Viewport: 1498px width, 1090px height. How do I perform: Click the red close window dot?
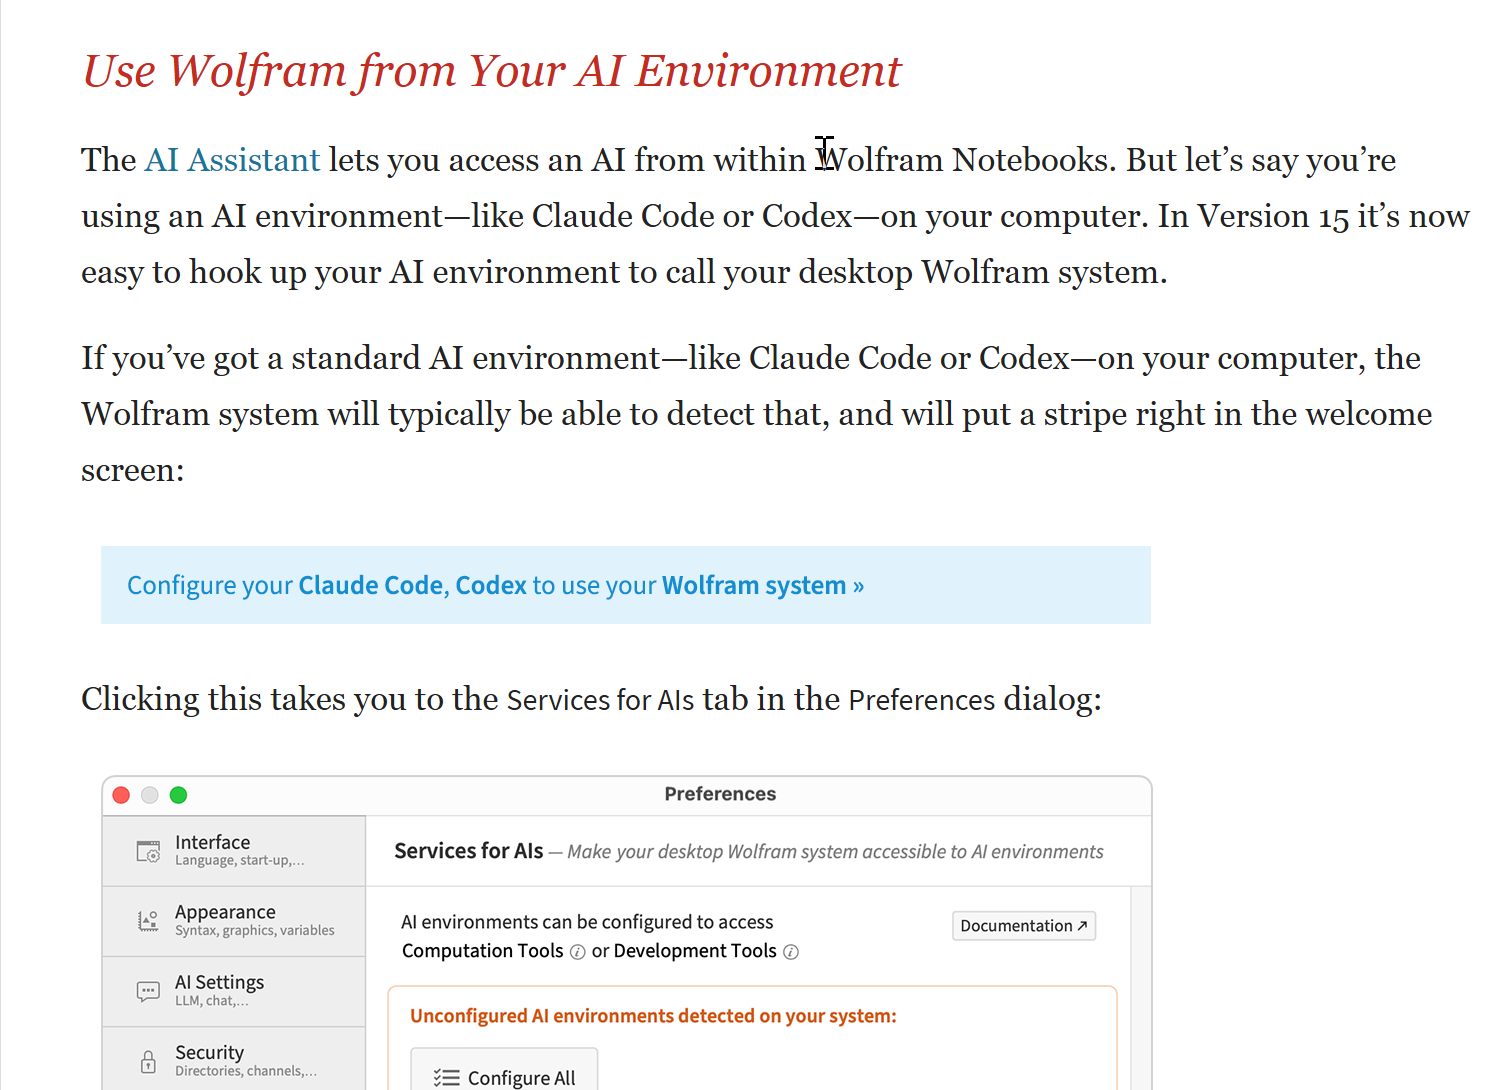point(121,795)
